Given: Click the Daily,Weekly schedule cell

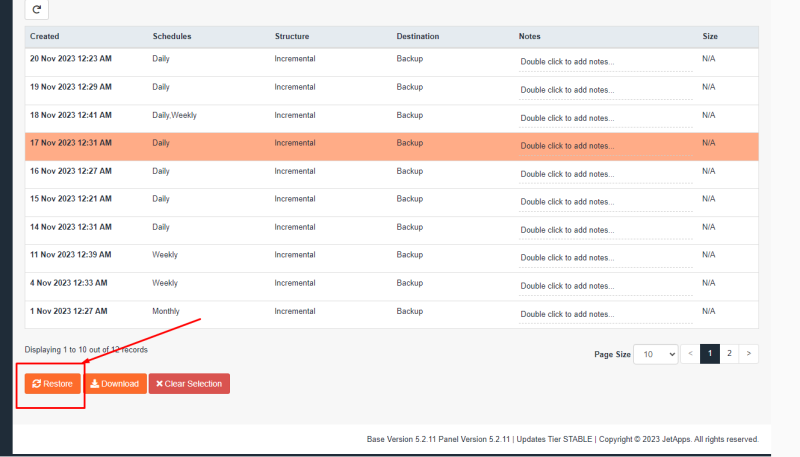Looking at the screenshot, I should [174, 115].
